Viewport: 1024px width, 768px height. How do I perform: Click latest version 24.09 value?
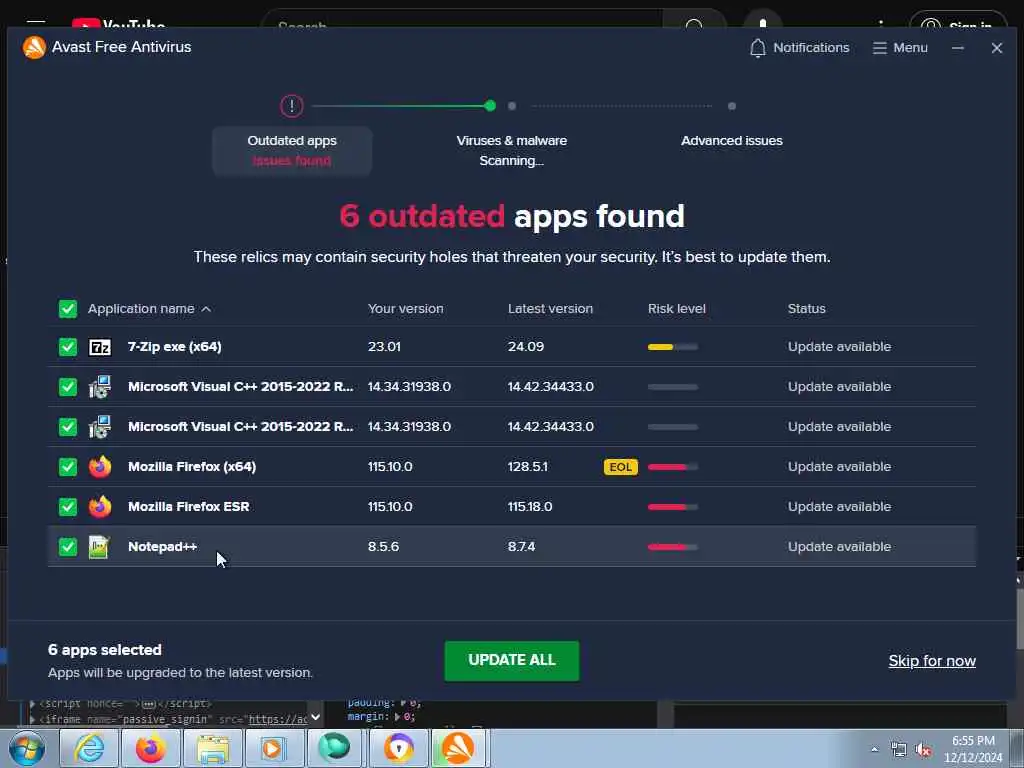526,347
